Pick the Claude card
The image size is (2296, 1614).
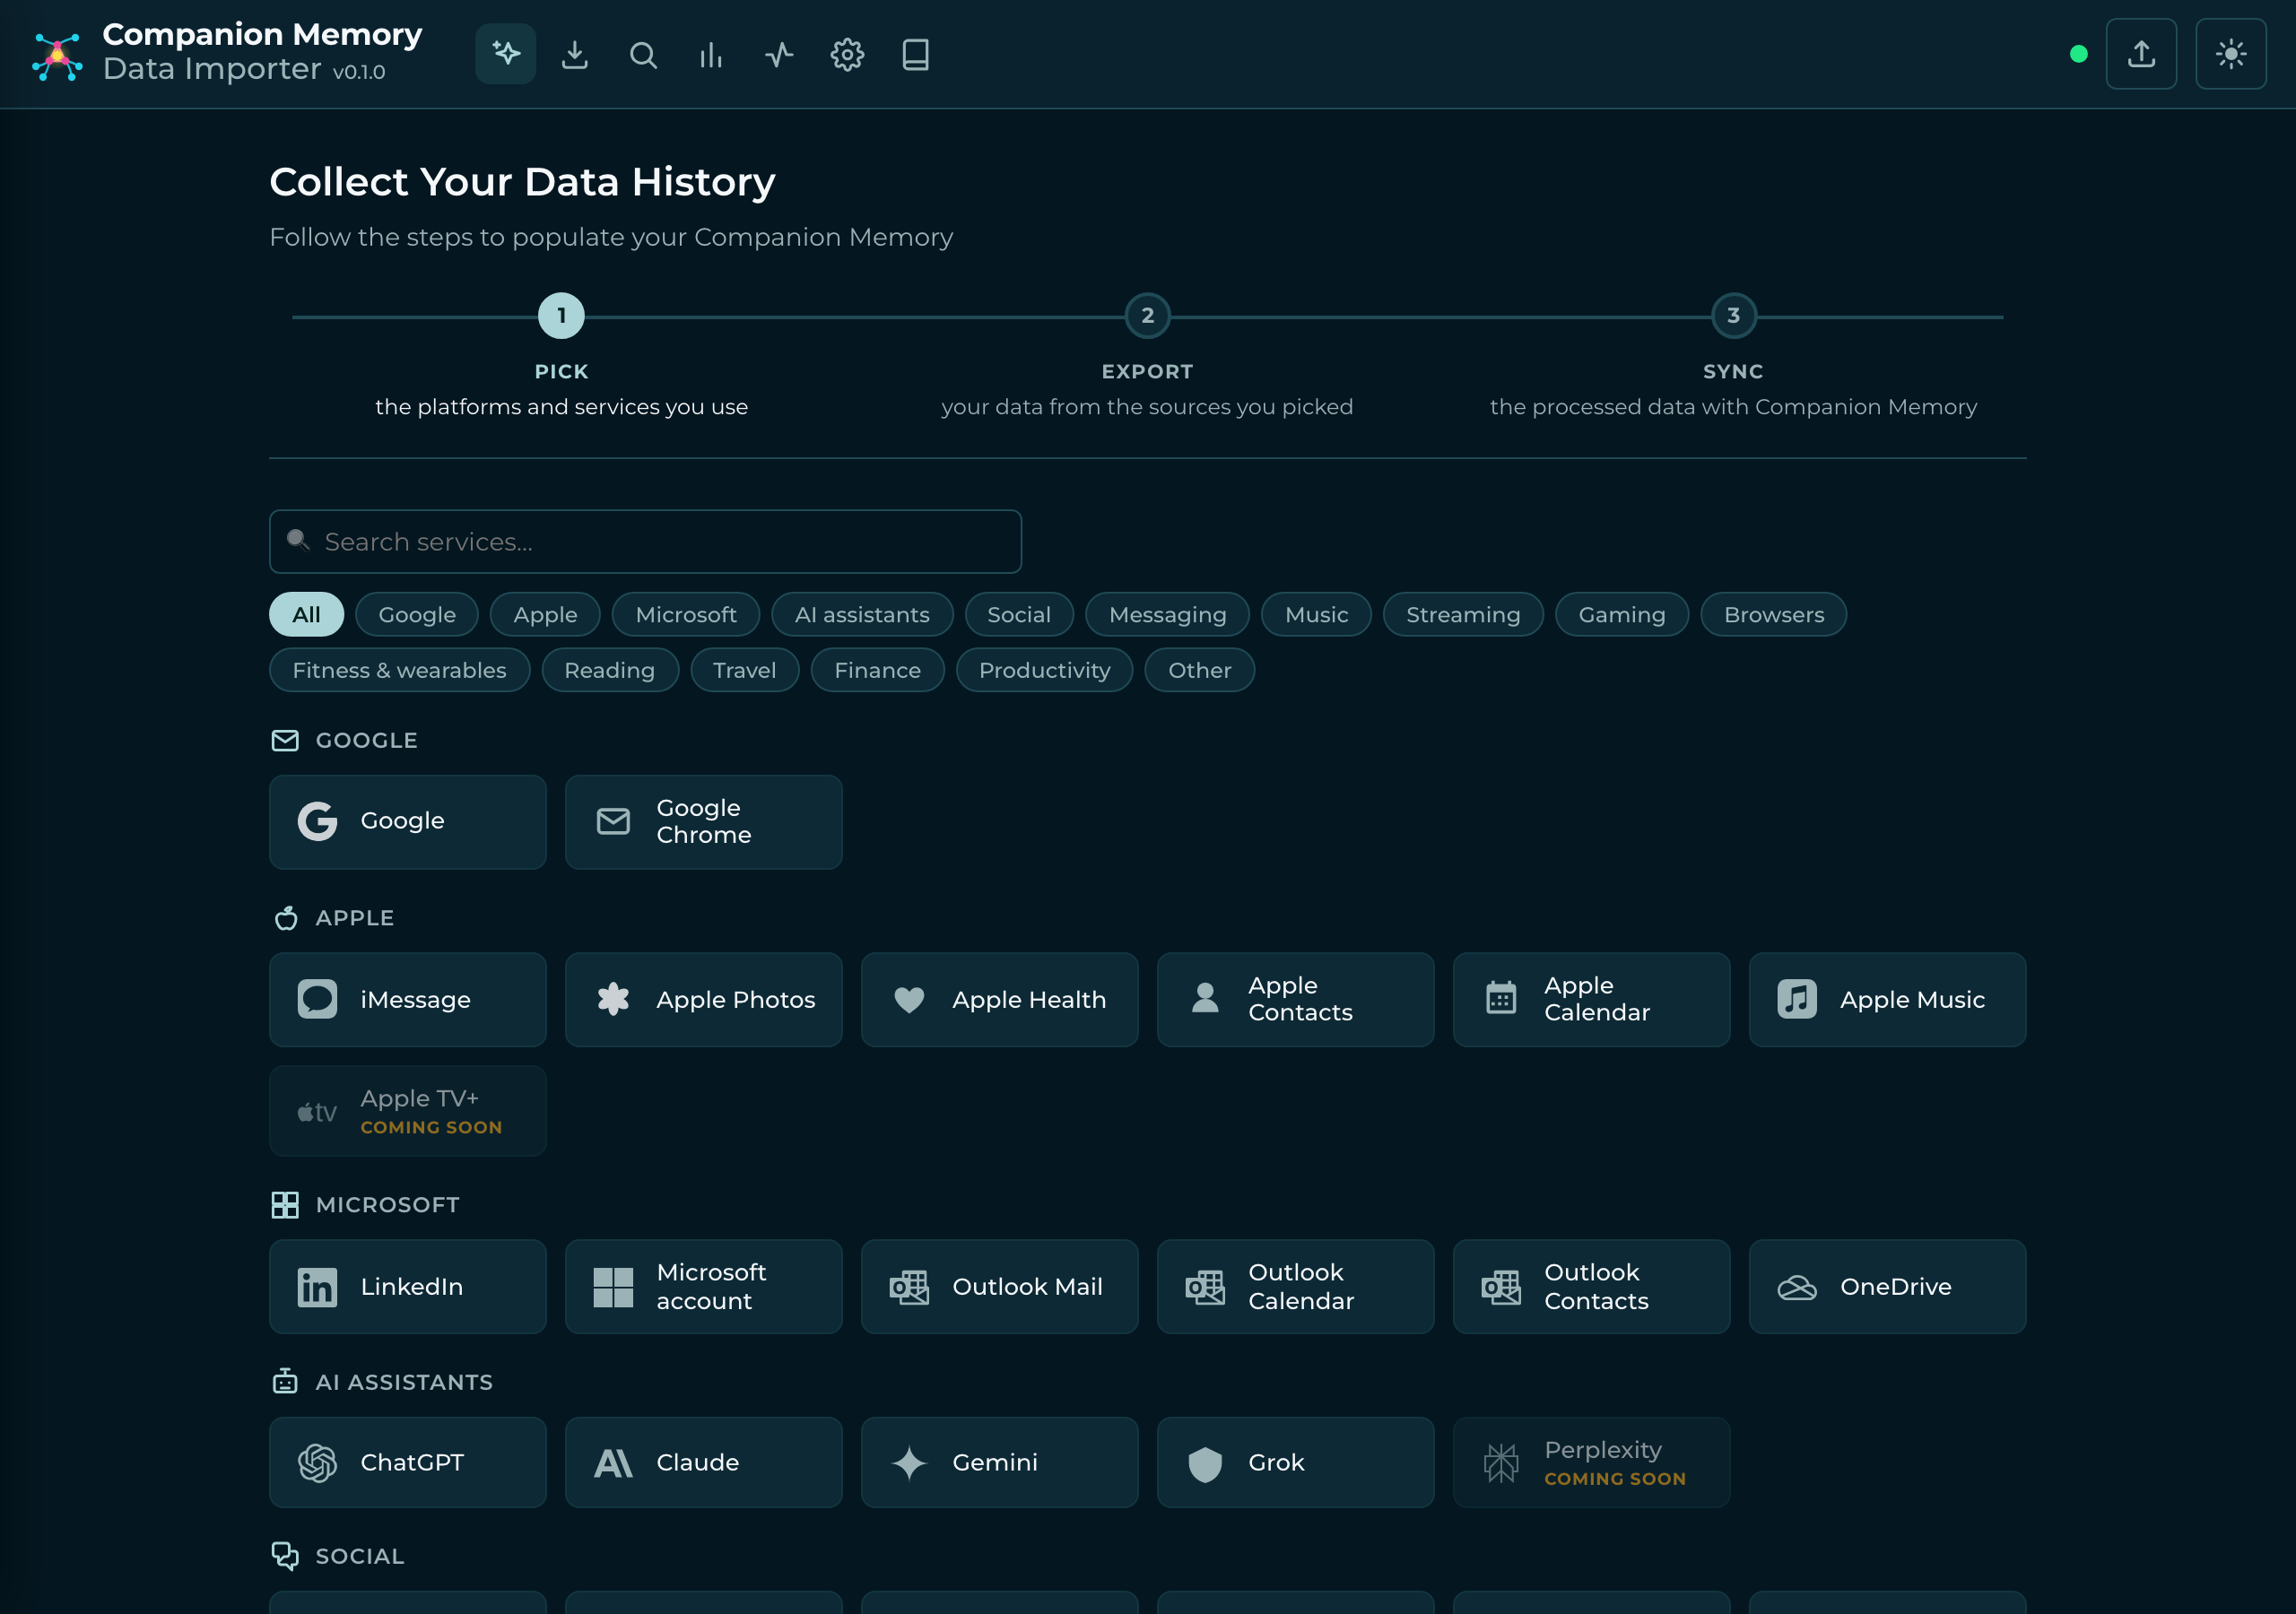tap(704, 1463)
